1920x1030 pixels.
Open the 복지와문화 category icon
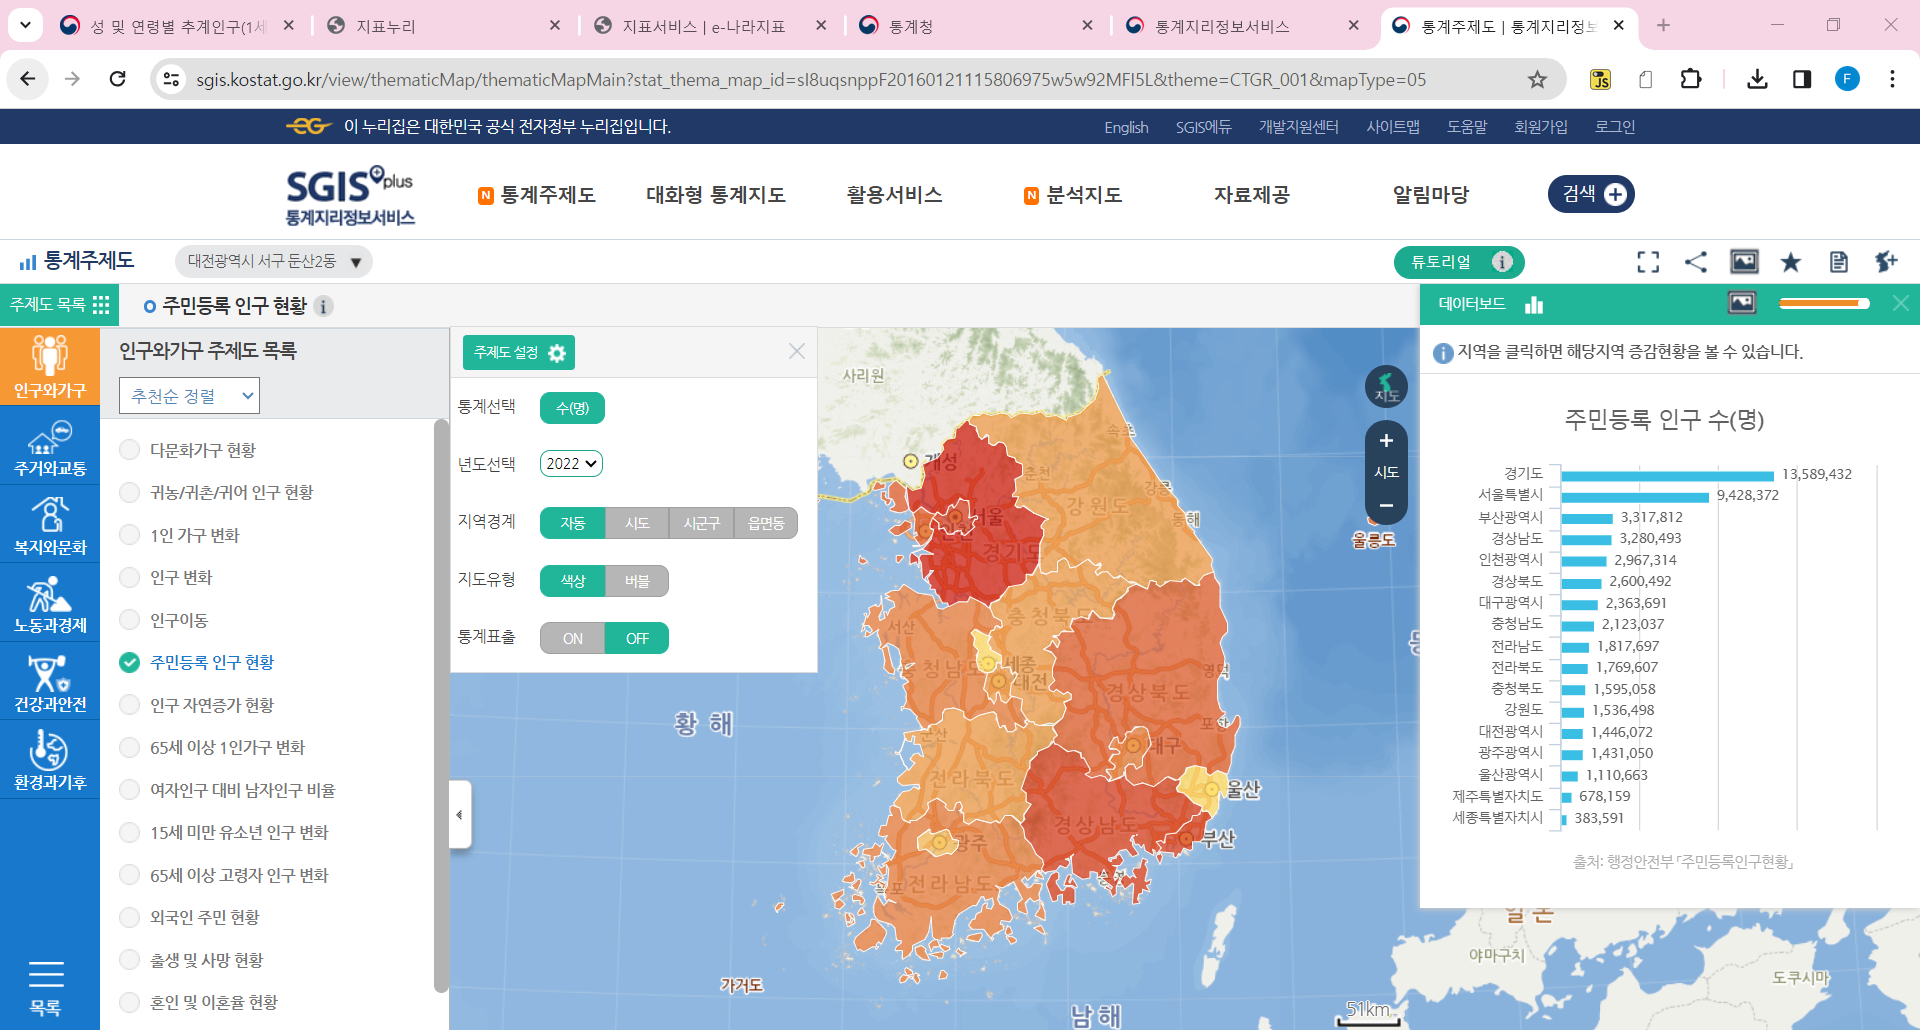click(x=50, y=525)
